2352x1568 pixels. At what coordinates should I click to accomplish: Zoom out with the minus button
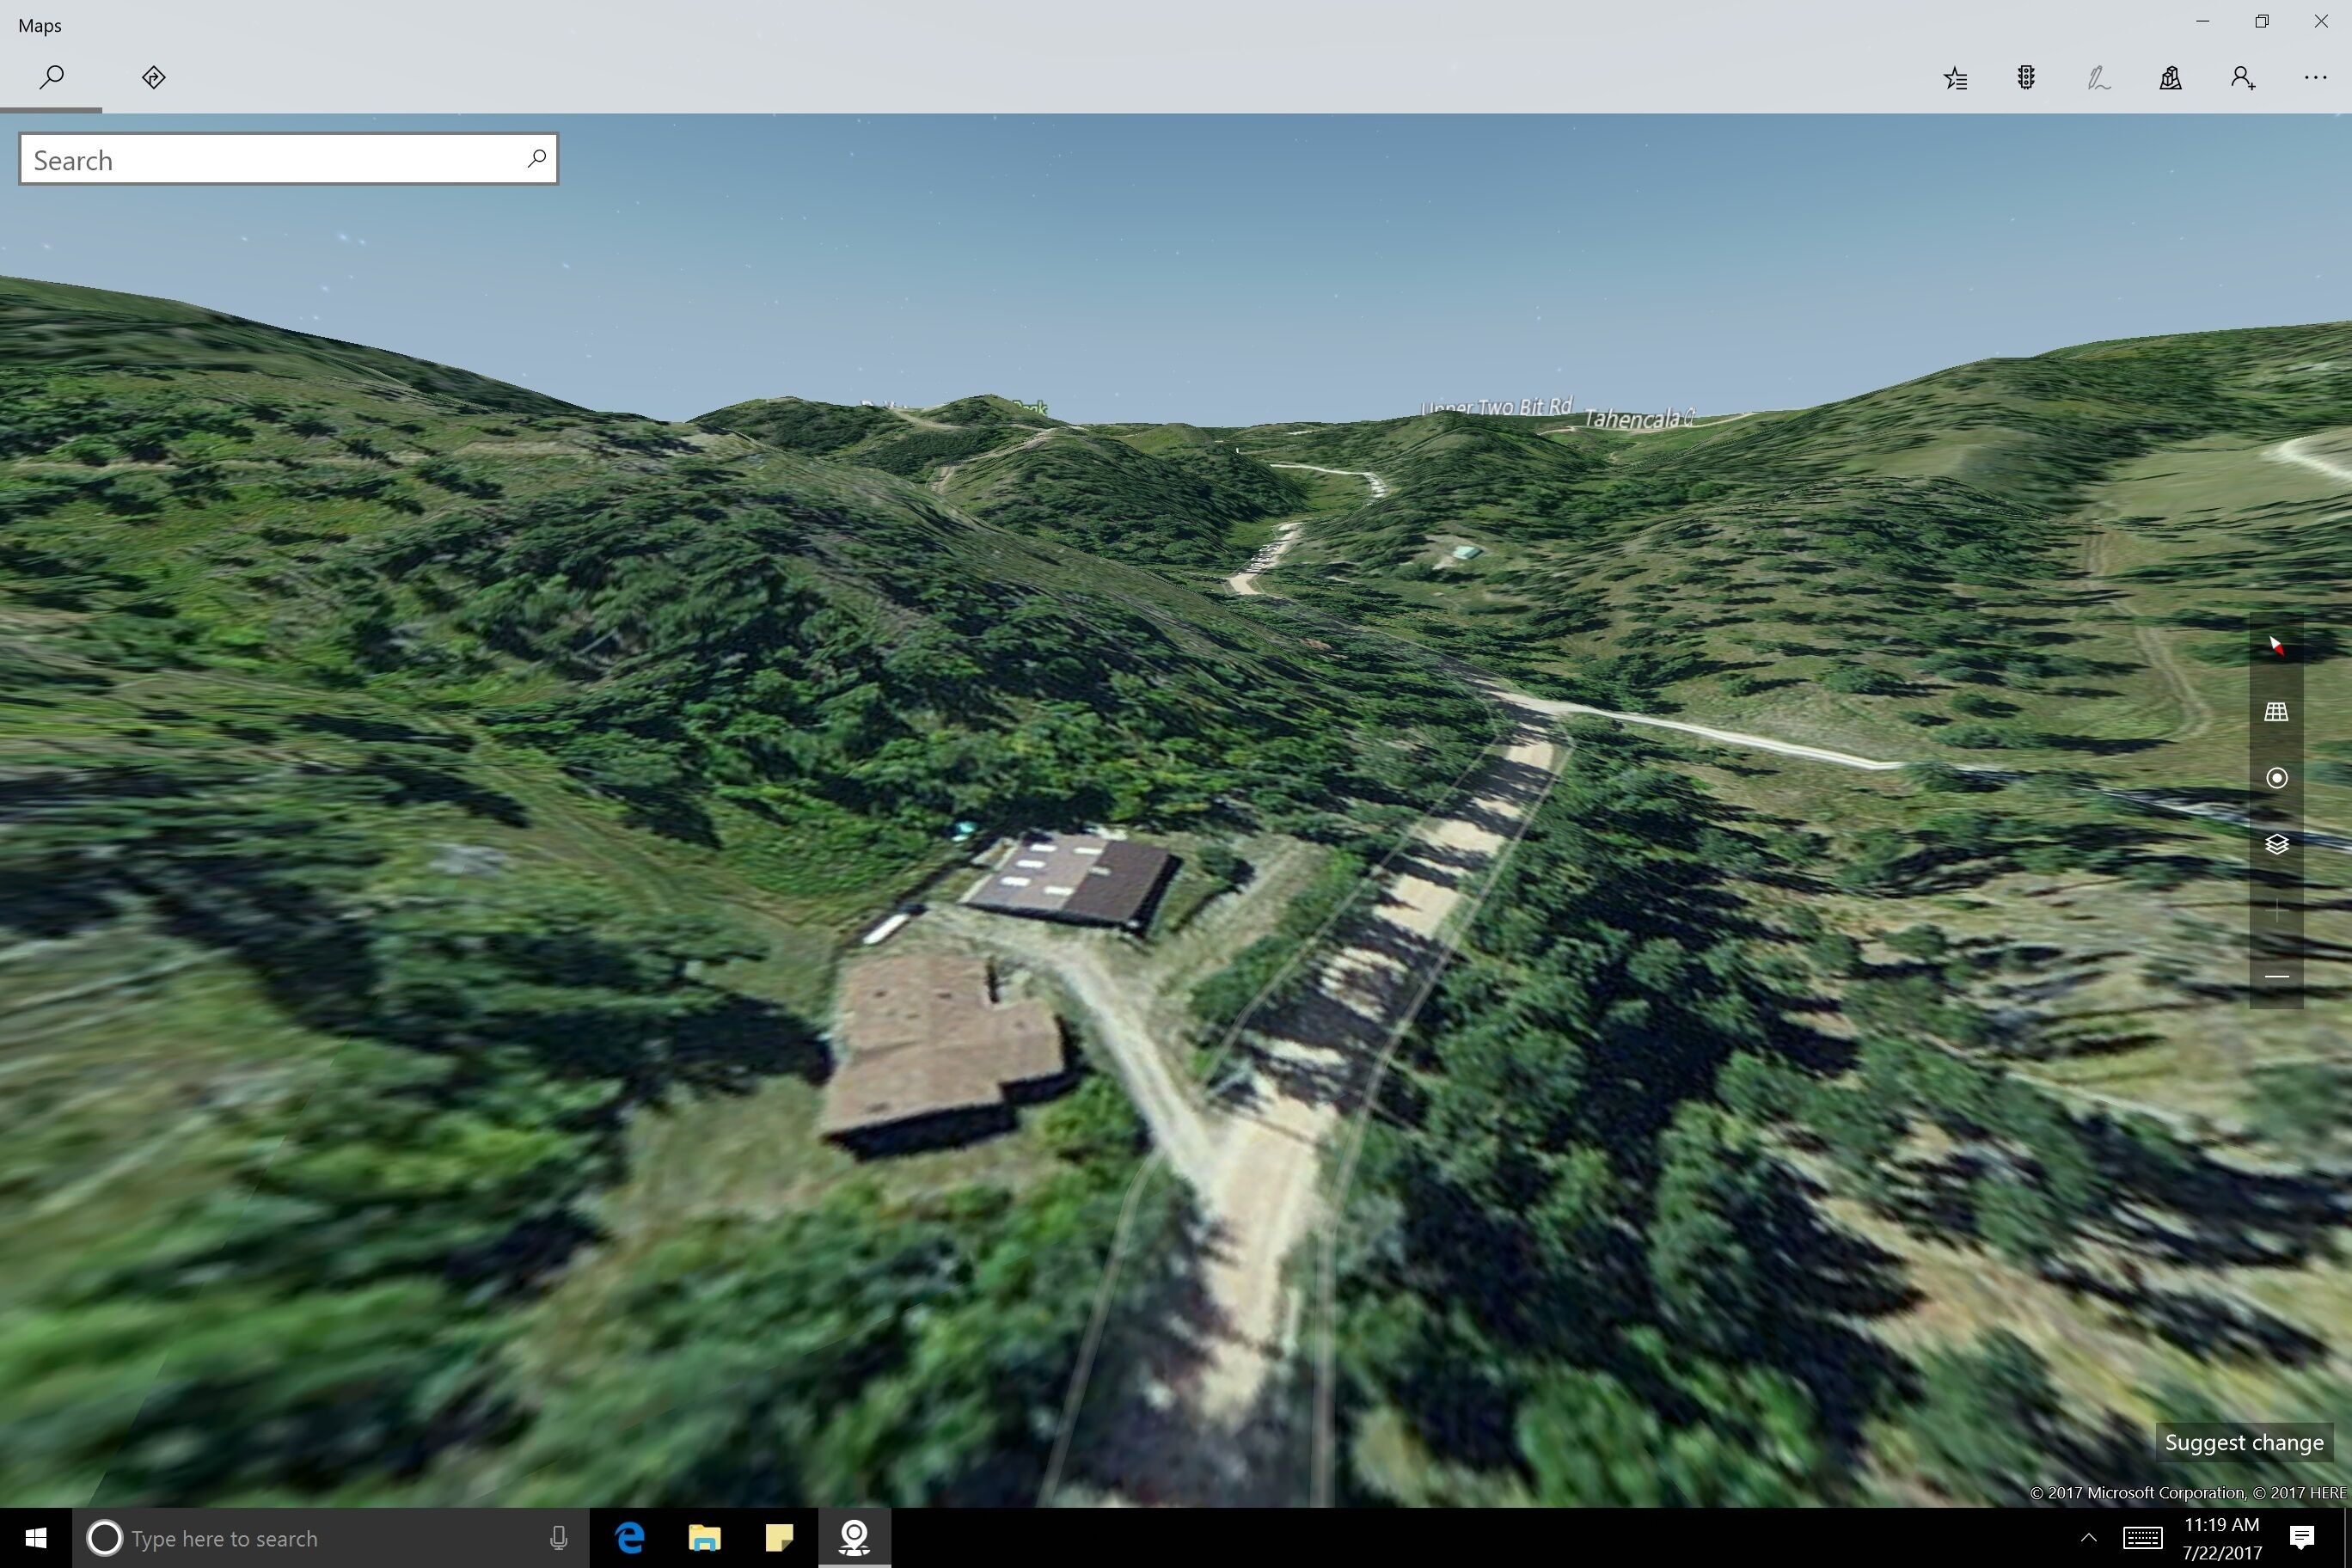pyautogui.click(x=2276, y=976)
